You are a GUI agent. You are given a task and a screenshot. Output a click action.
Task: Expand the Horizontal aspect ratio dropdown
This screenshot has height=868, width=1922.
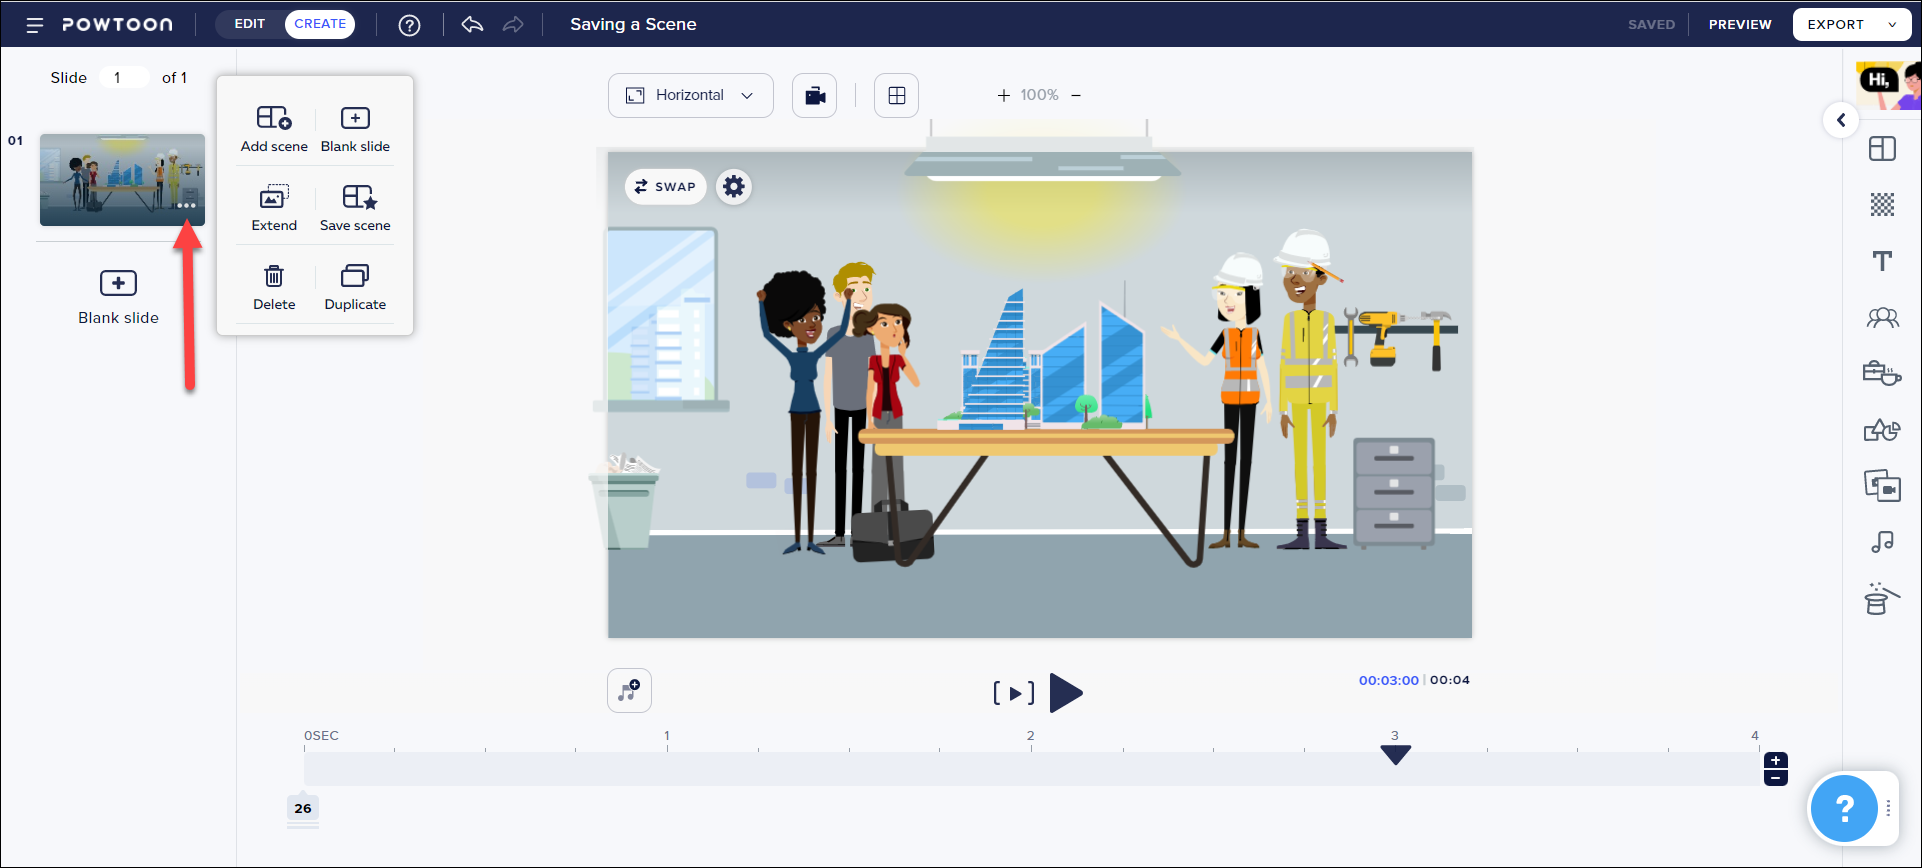pyautogui.click(x=690, y=96)
